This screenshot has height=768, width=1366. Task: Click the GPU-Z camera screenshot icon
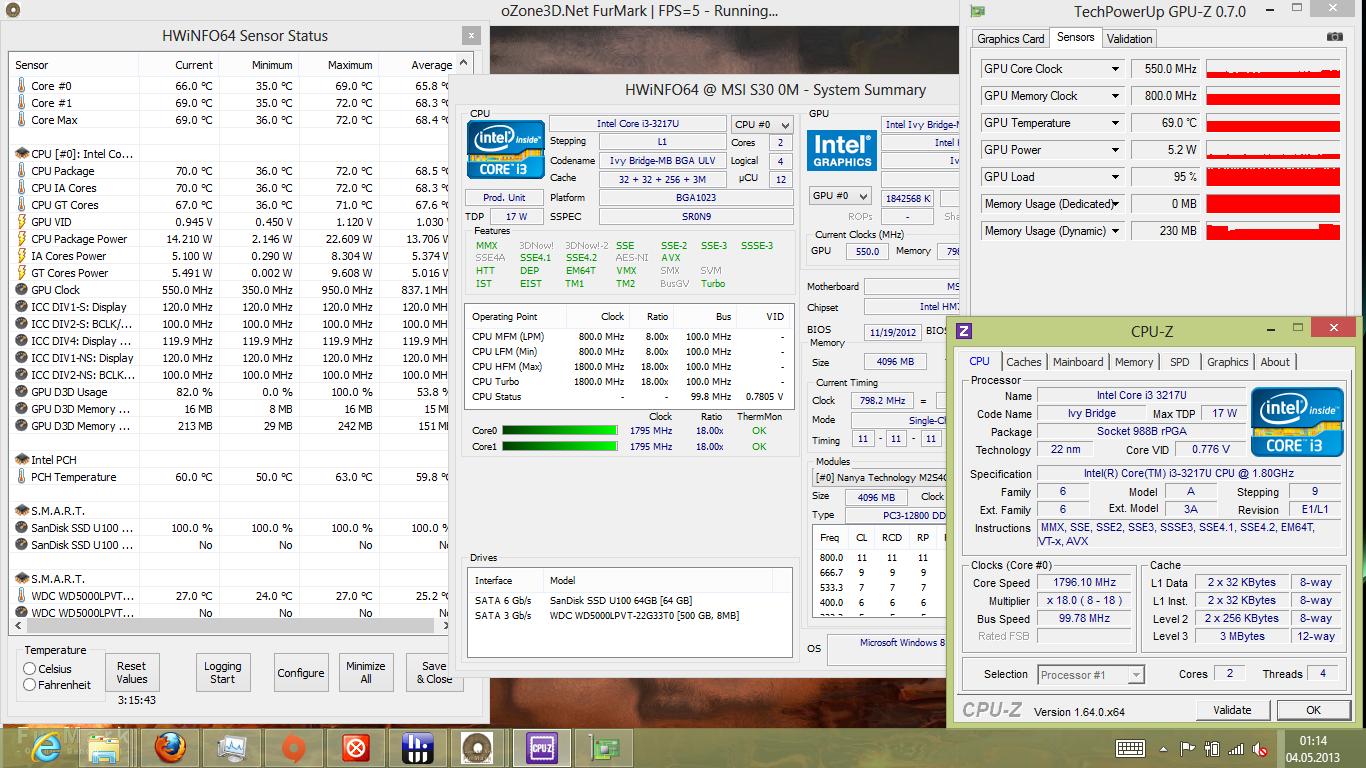click(x=1335, y=37)
